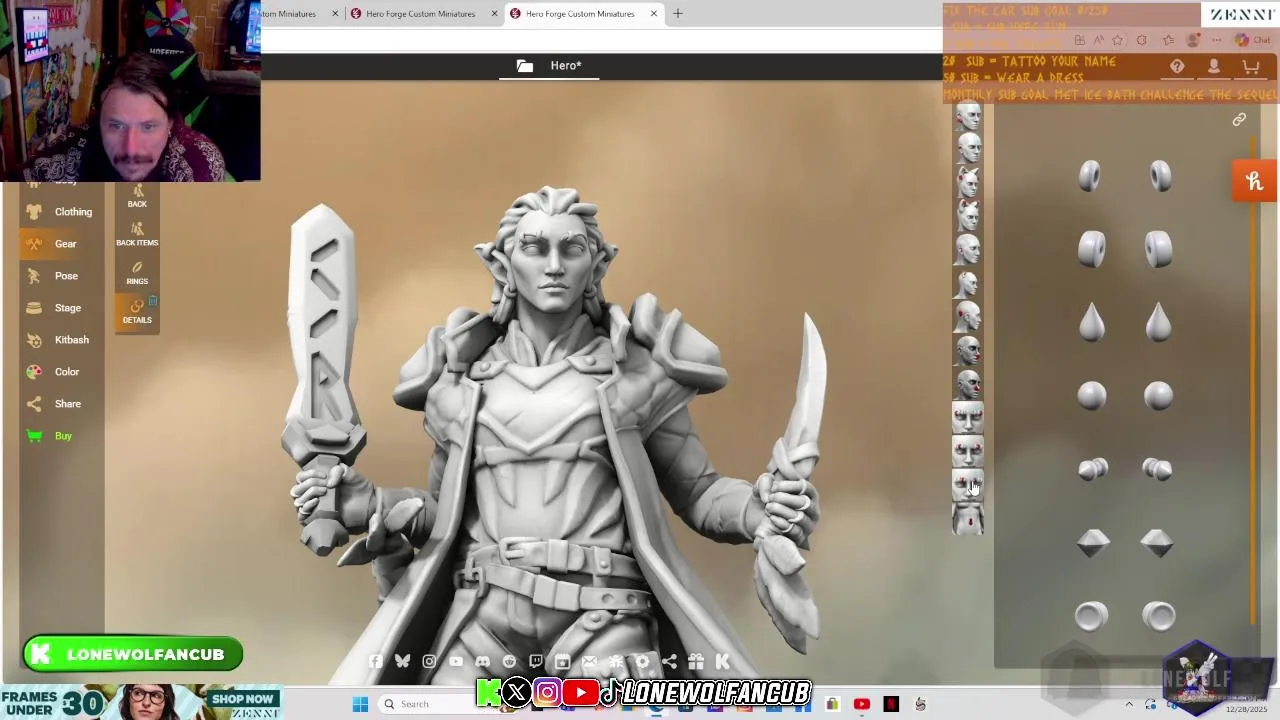1280x720 pixels.
Task: Choose the diamond gem detail, left
Action: pyautogui.click(x=1093, y=542)
